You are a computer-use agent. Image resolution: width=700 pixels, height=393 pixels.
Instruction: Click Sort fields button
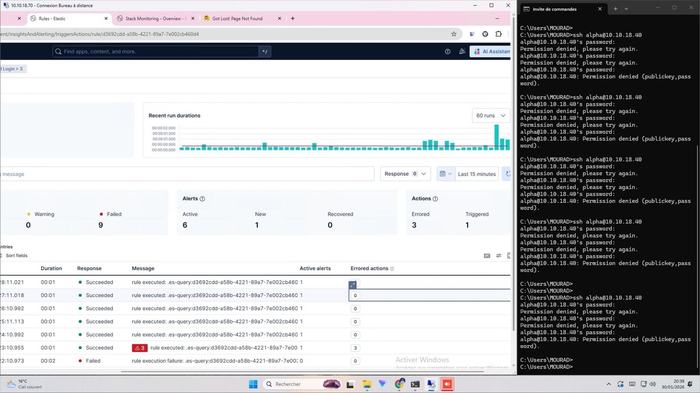(14, 255)
